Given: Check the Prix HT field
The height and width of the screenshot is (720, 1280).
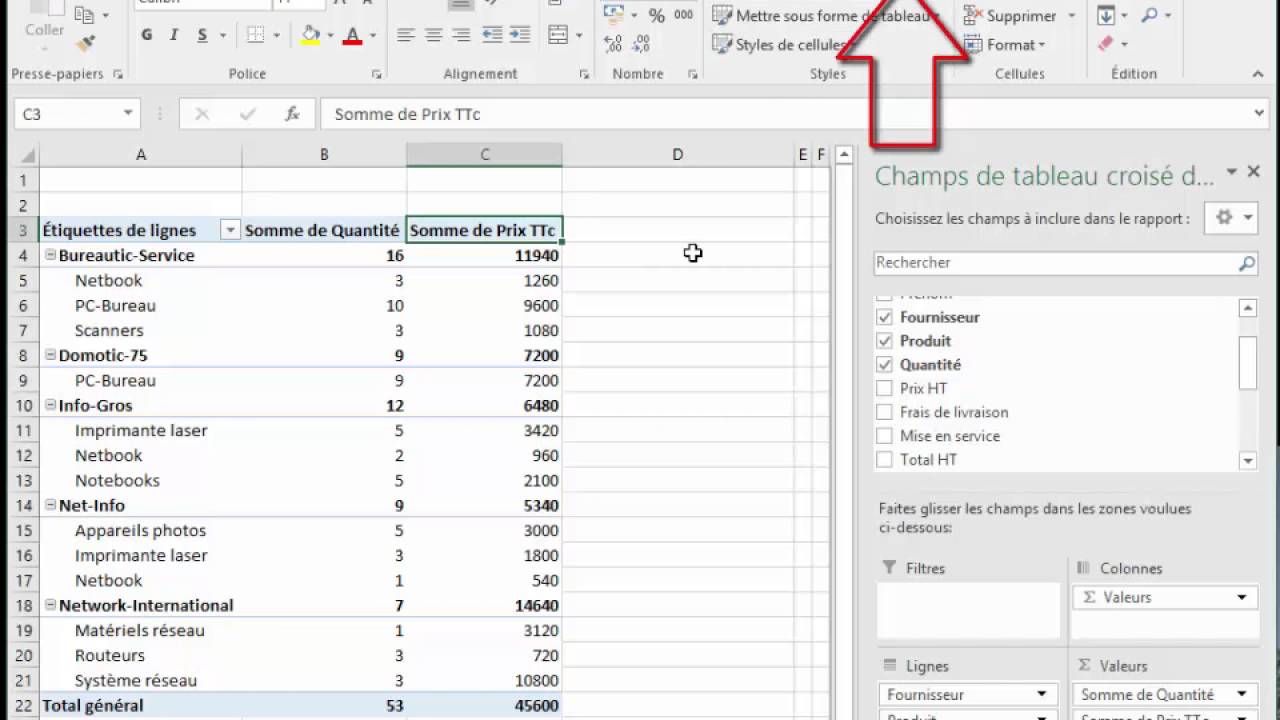Looking at the screenshot, I should [884, 388].
